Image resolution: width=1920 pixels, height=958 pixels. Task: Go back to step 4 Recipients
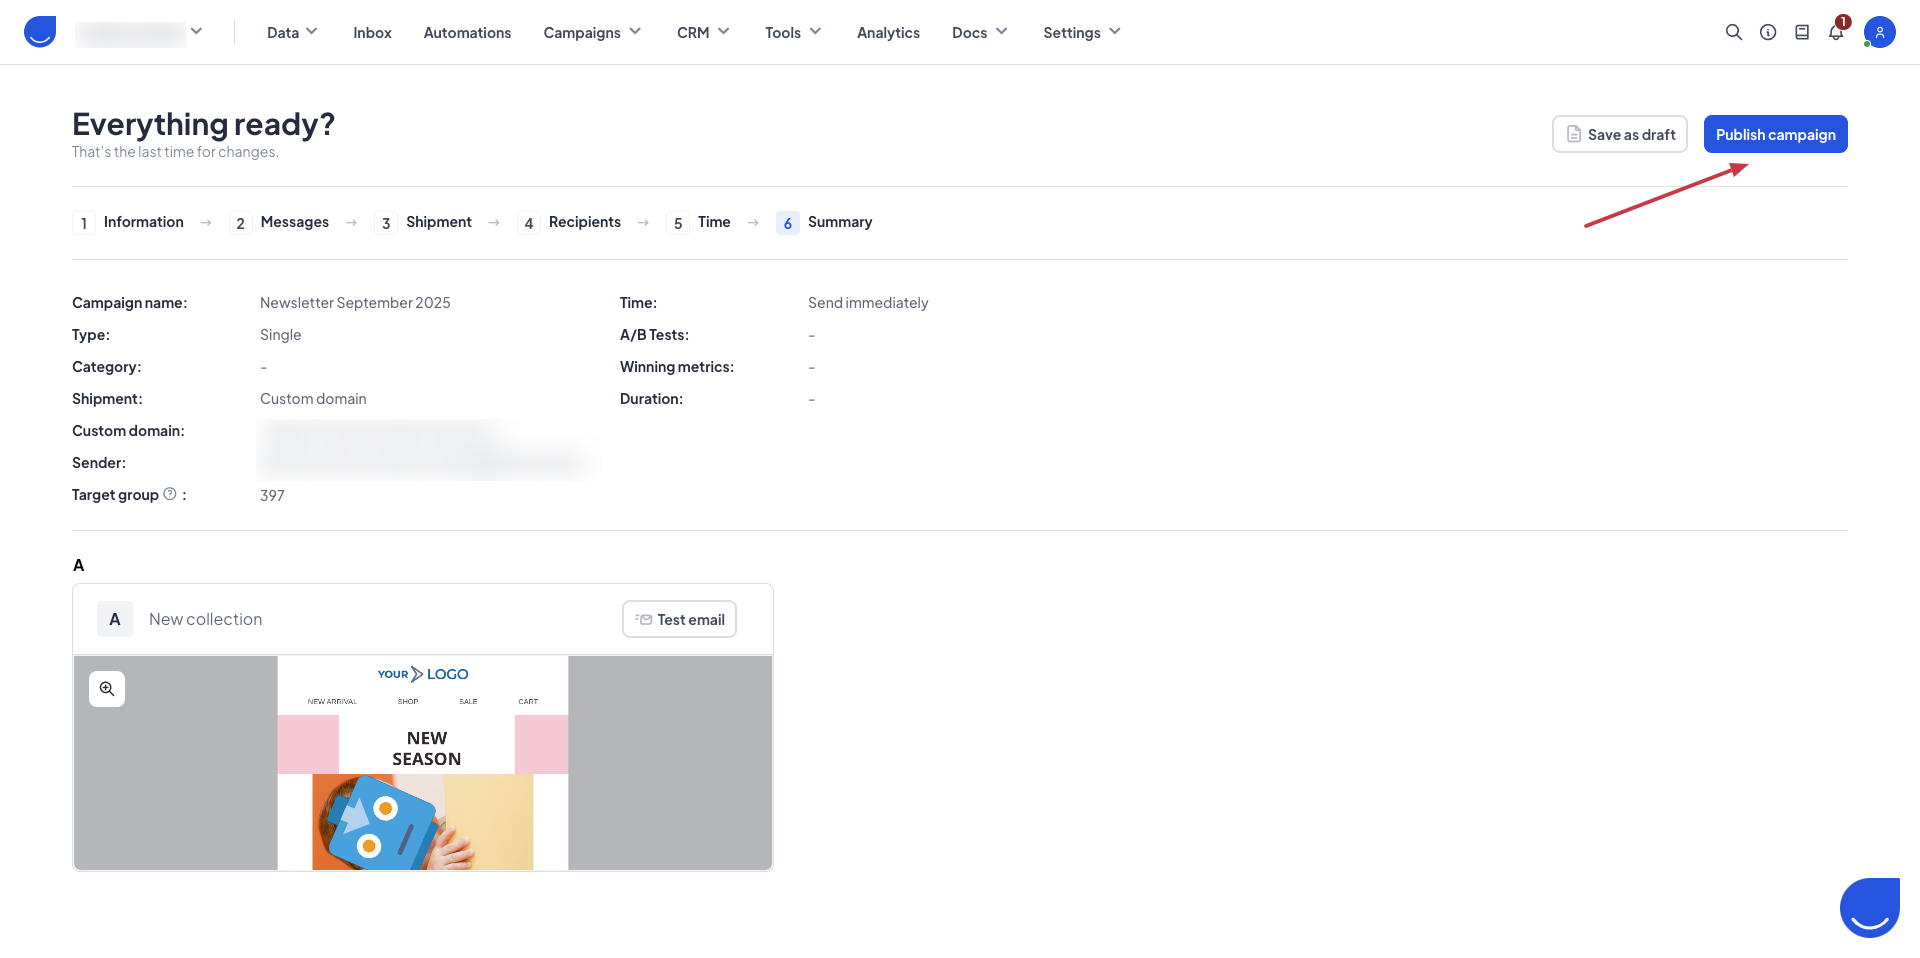coord(584,222)
